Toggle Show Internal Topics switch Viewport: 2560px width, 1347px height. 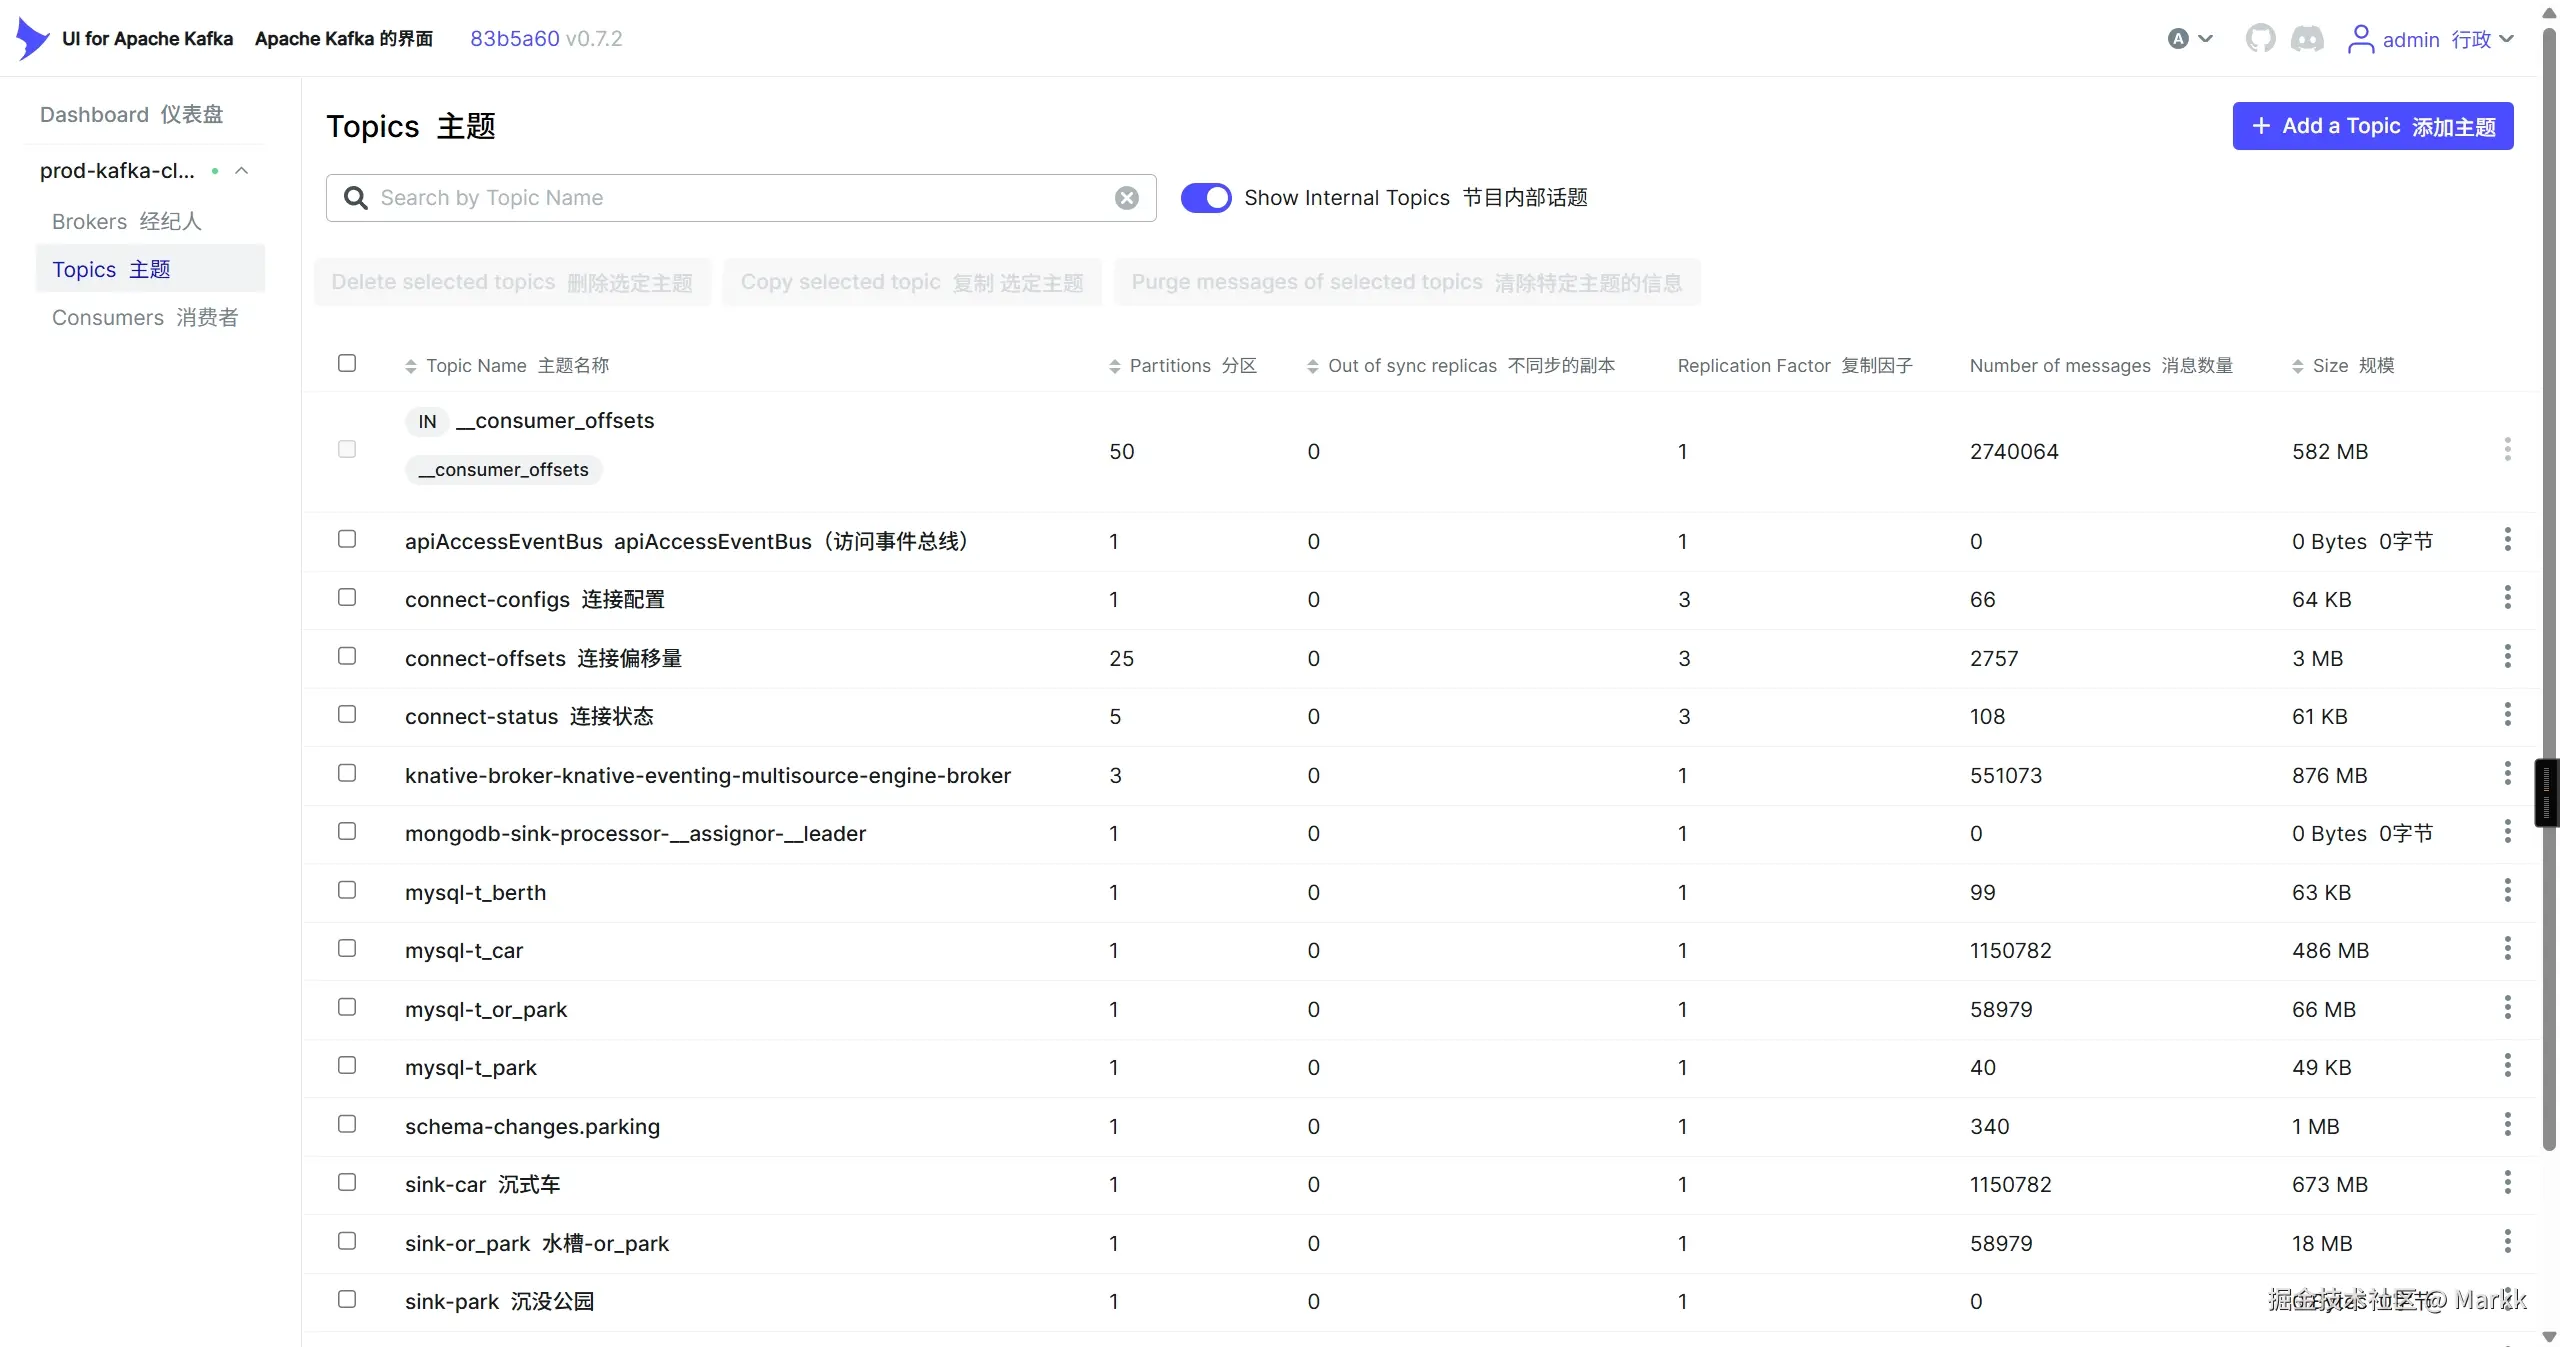coord(1206,198)
